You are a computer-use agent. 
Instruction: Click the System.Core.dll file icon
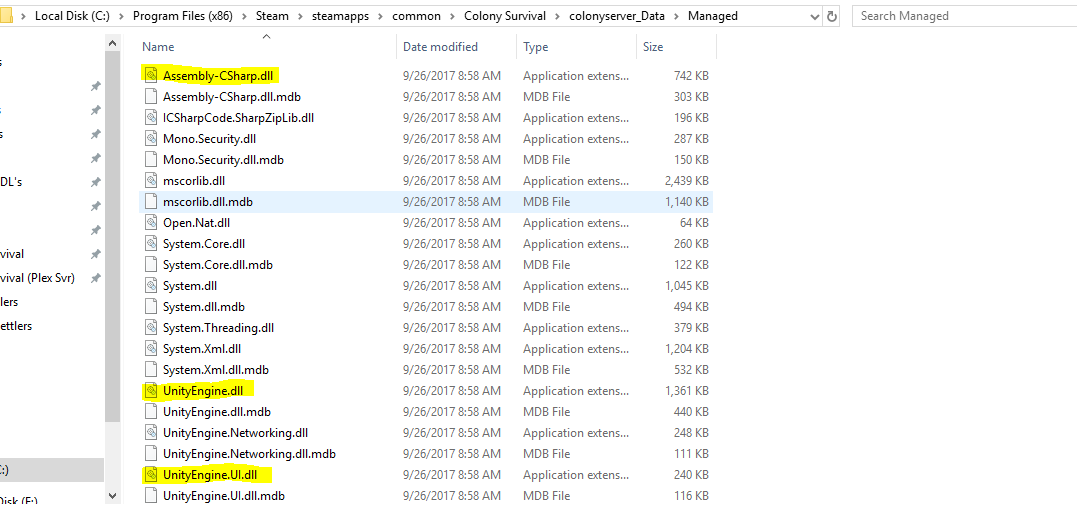(151, 244)
